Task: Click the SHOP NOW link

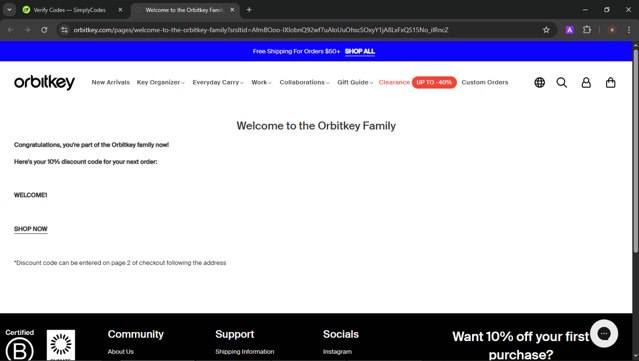Action: point(31,229)
